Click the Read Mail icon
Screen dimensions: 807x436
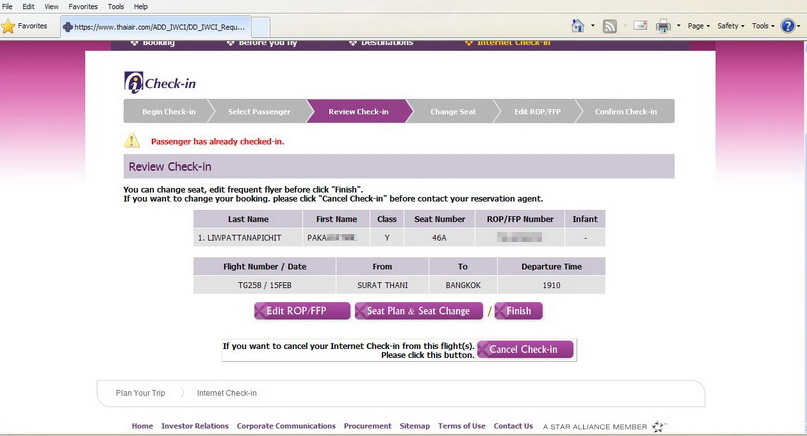pyautogui.click(x=640, y=25)
